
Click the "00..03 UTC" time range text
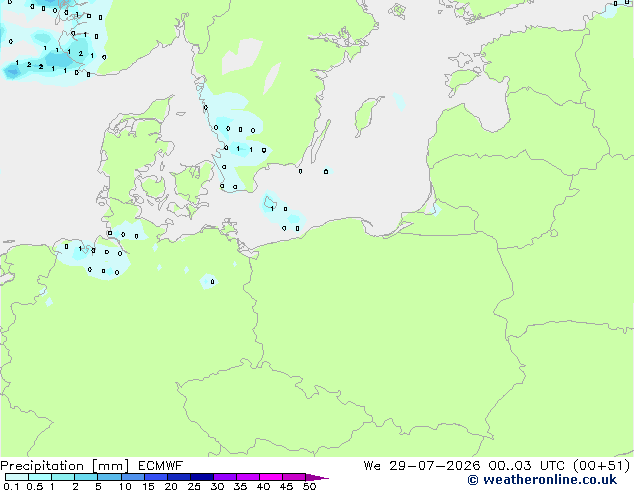(x=526, y=466)
